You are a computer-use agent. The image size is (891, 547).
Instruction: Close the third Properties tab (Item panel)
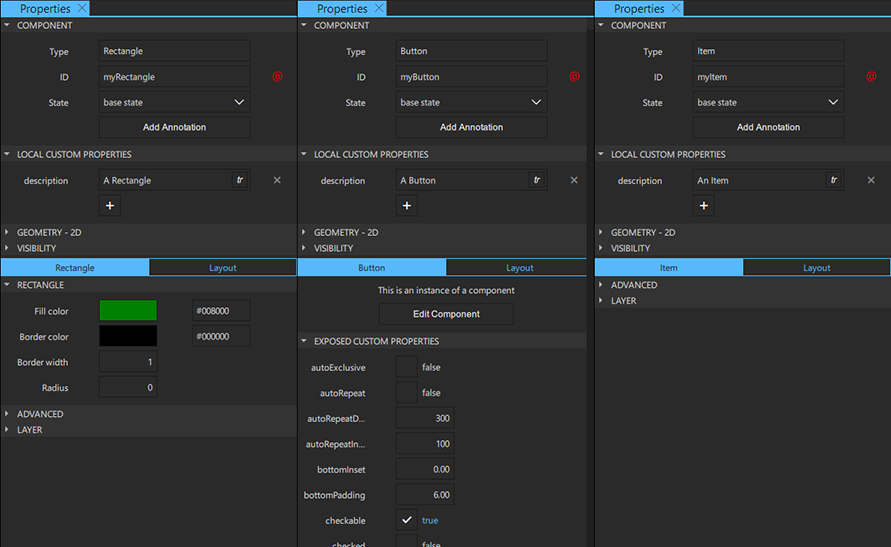point(676,8)
